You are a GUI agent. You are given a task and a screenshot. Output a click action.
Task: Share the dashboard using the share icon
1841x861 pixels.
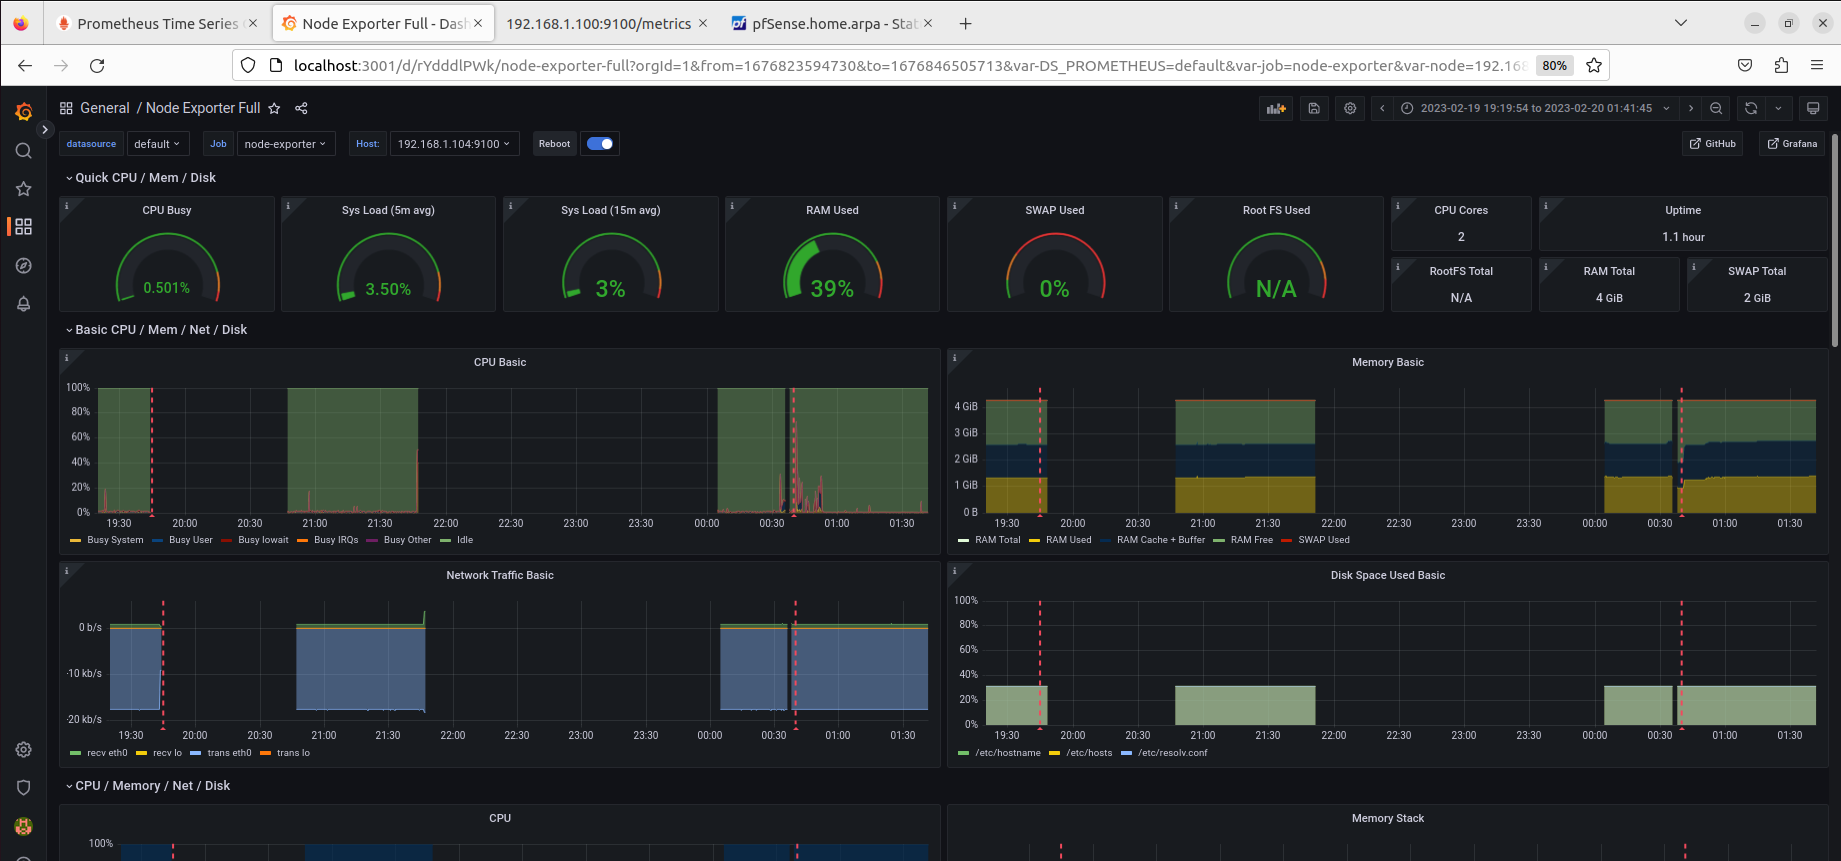pyautogui.click(x=301, y=108)
